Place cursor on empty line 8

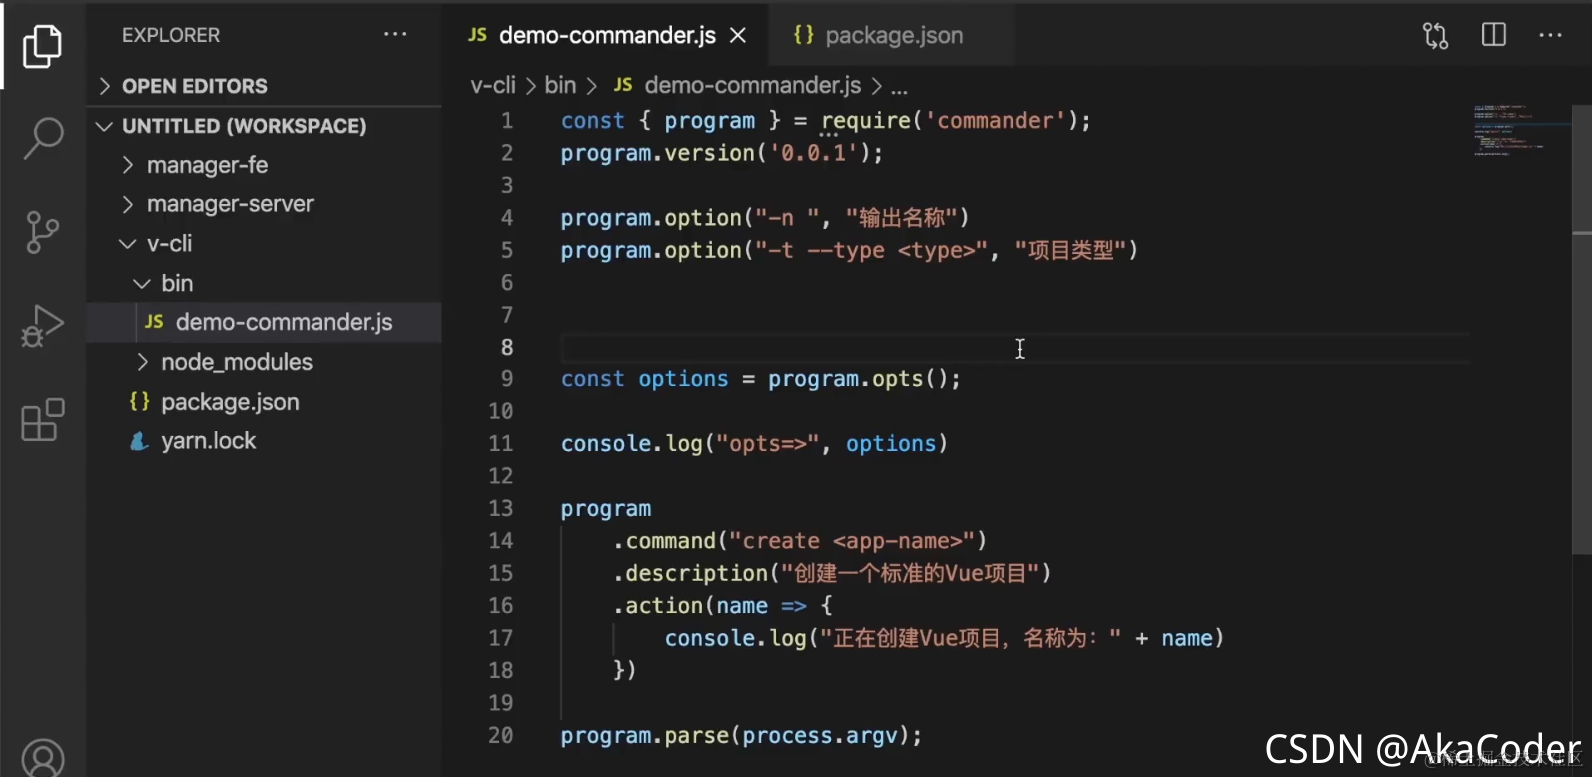point(1014,347)
